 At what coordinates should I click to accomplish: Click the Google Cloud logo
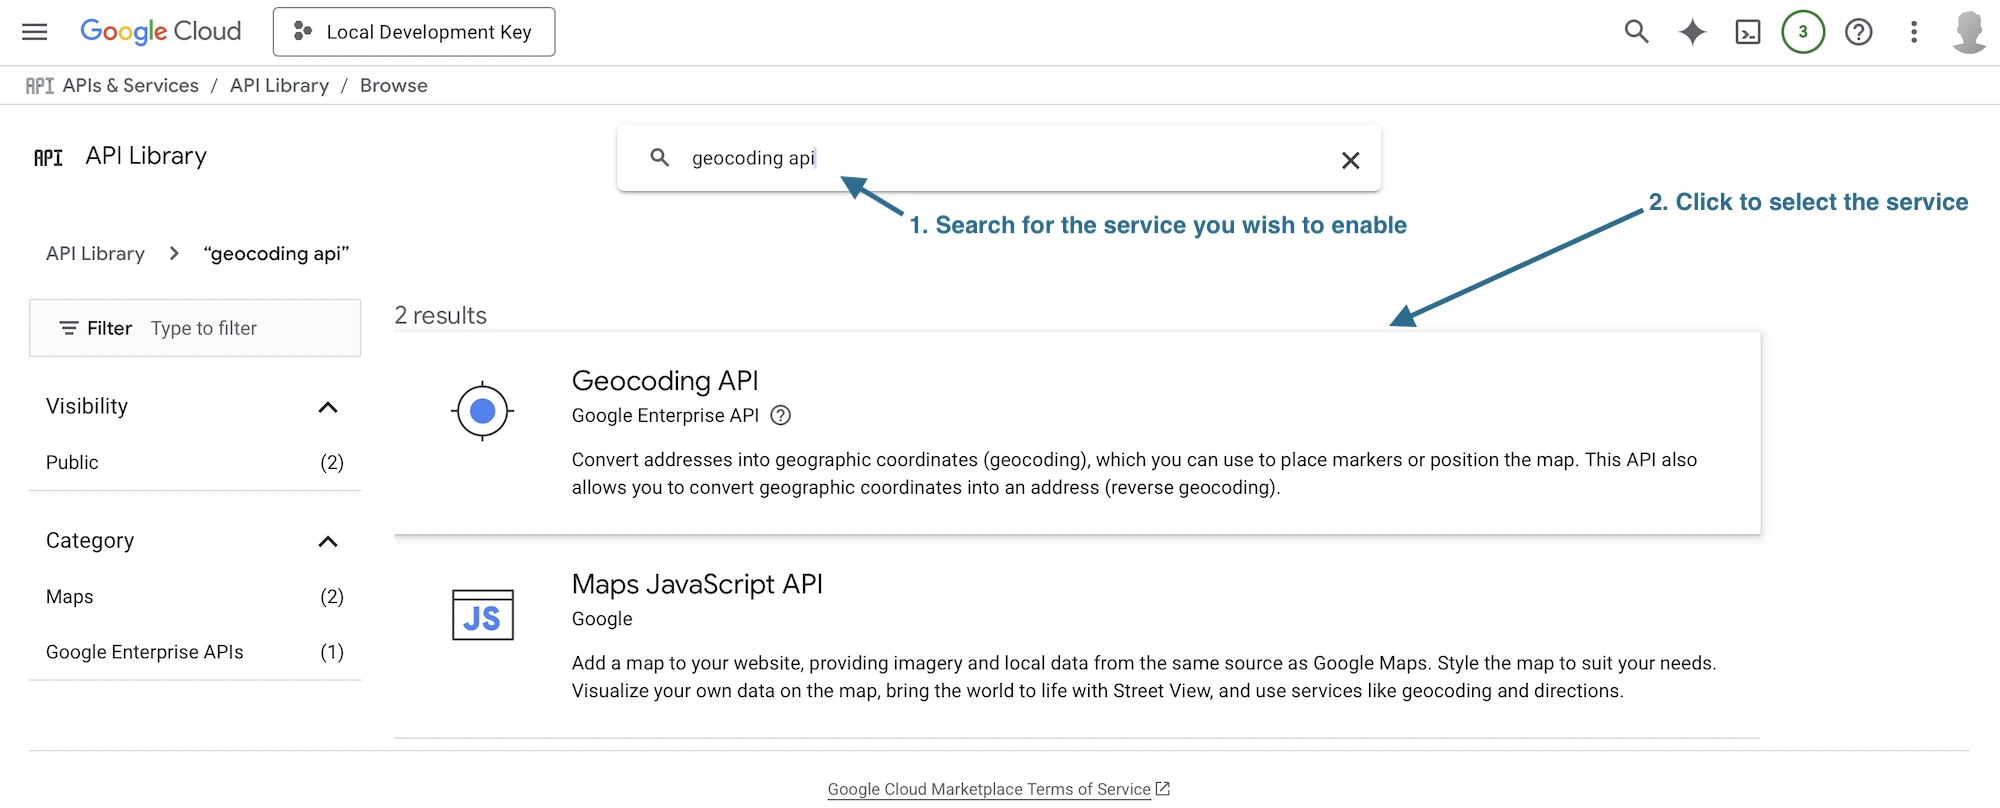pyautogui.click(x=160, y=32)
